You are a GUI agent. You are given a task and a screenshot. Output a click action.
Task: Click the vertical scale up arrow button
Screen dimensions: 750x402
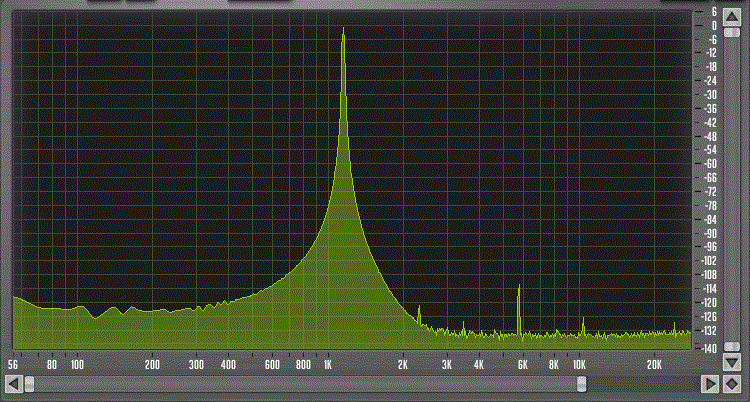tap(732, 18)
